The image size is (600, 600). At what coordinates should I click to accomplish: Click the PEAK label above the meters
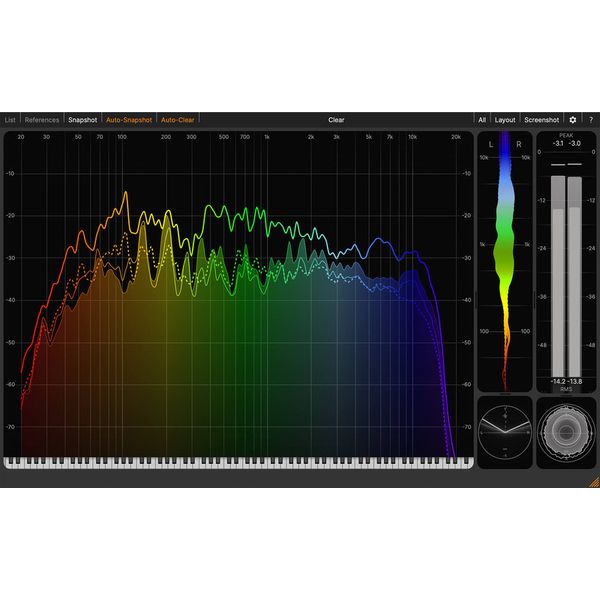coord(566,135)
